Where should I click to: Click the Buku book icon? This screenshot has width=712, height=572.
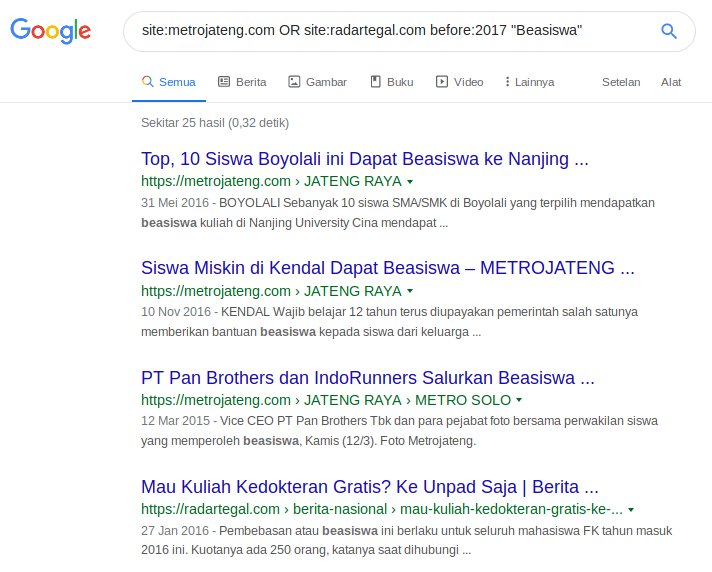(x=376, y=82)
